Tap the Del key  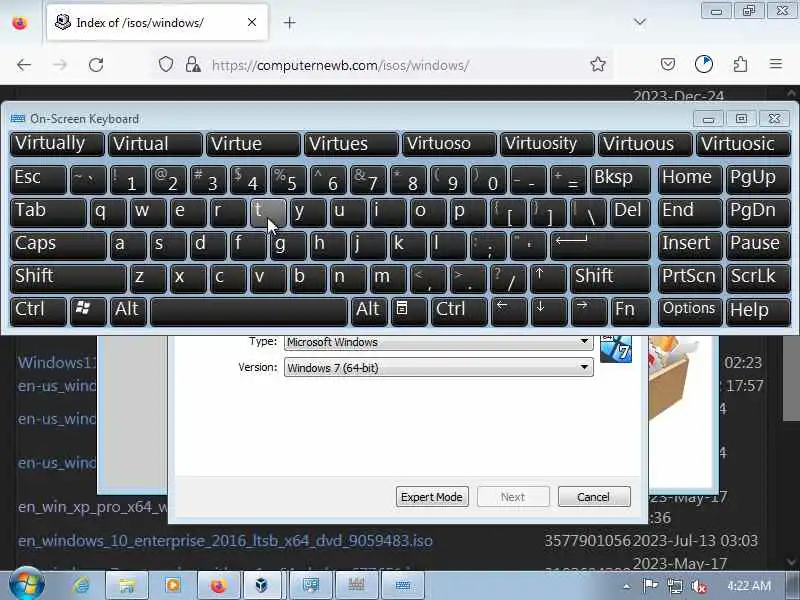(631, 212)
